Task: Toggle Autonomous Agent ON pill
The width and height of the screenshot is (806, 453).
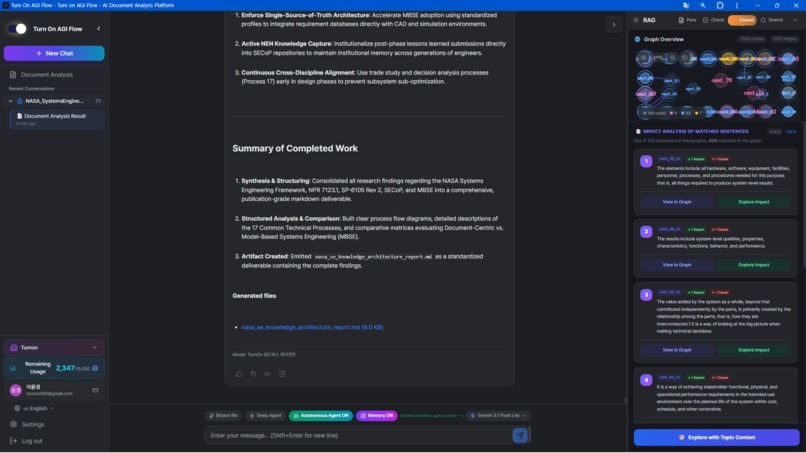Action: 321,415
